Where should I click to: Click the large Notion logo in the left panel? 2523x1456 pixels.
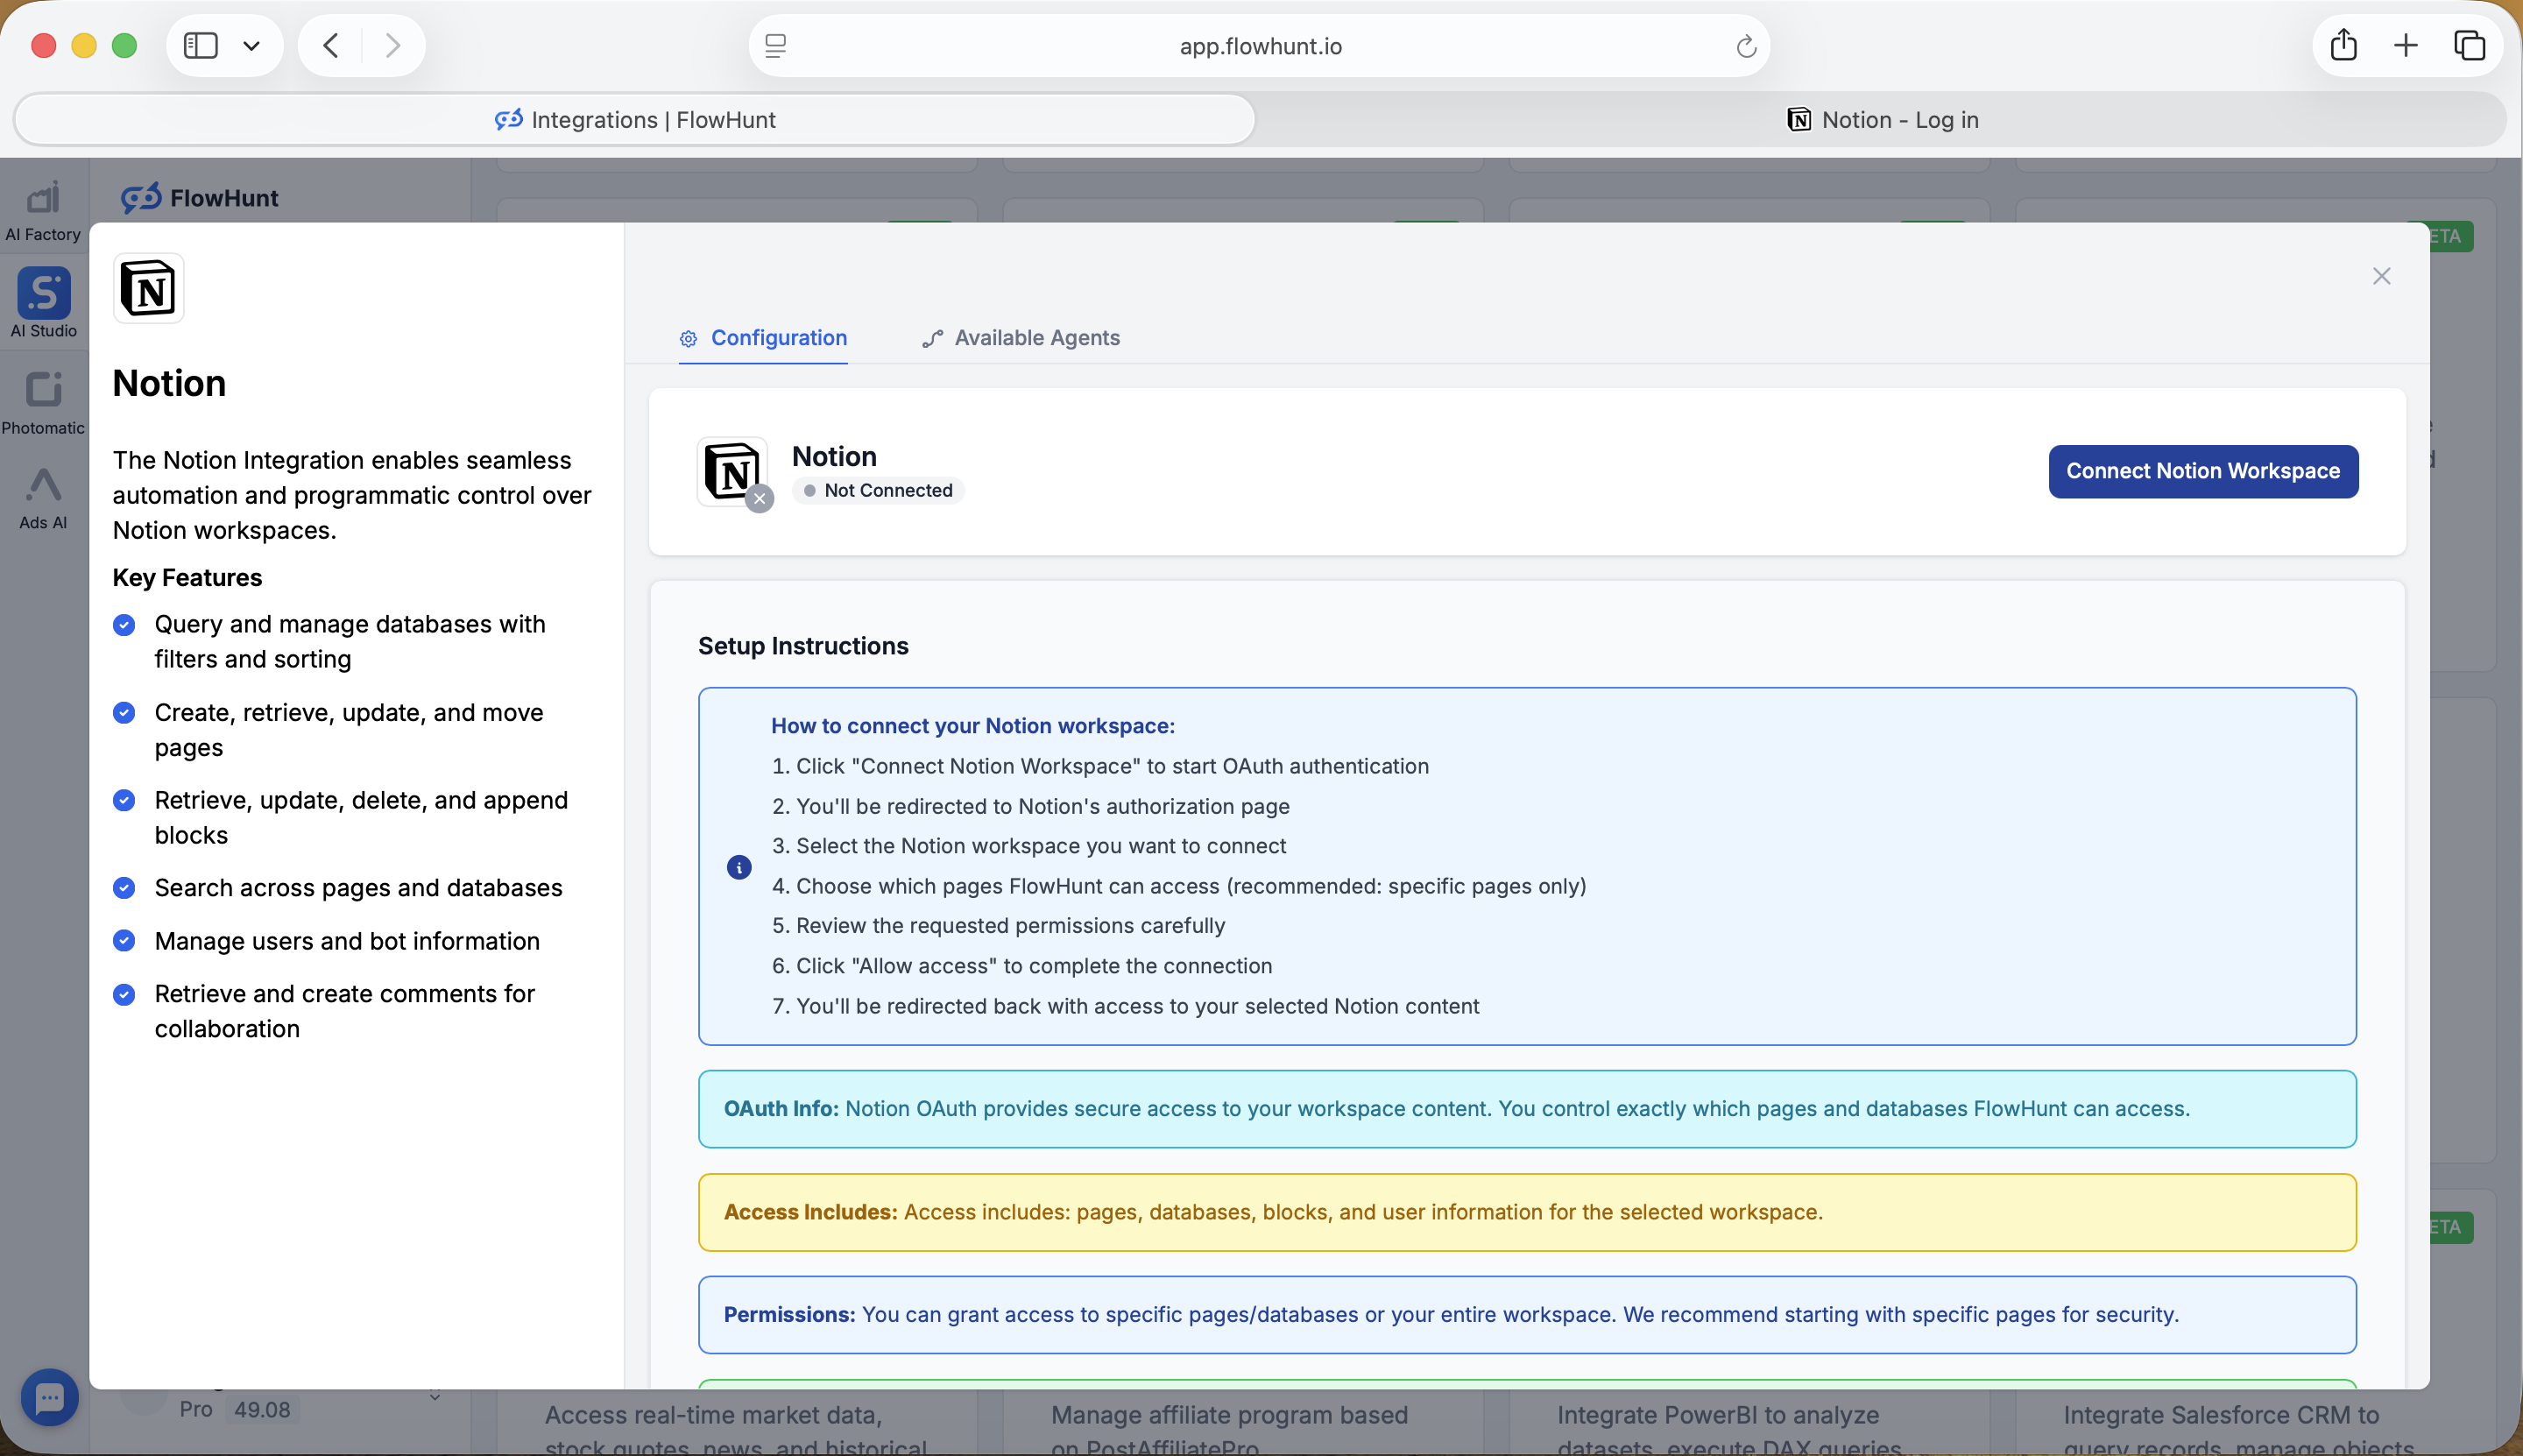click(x=149, y=288)
